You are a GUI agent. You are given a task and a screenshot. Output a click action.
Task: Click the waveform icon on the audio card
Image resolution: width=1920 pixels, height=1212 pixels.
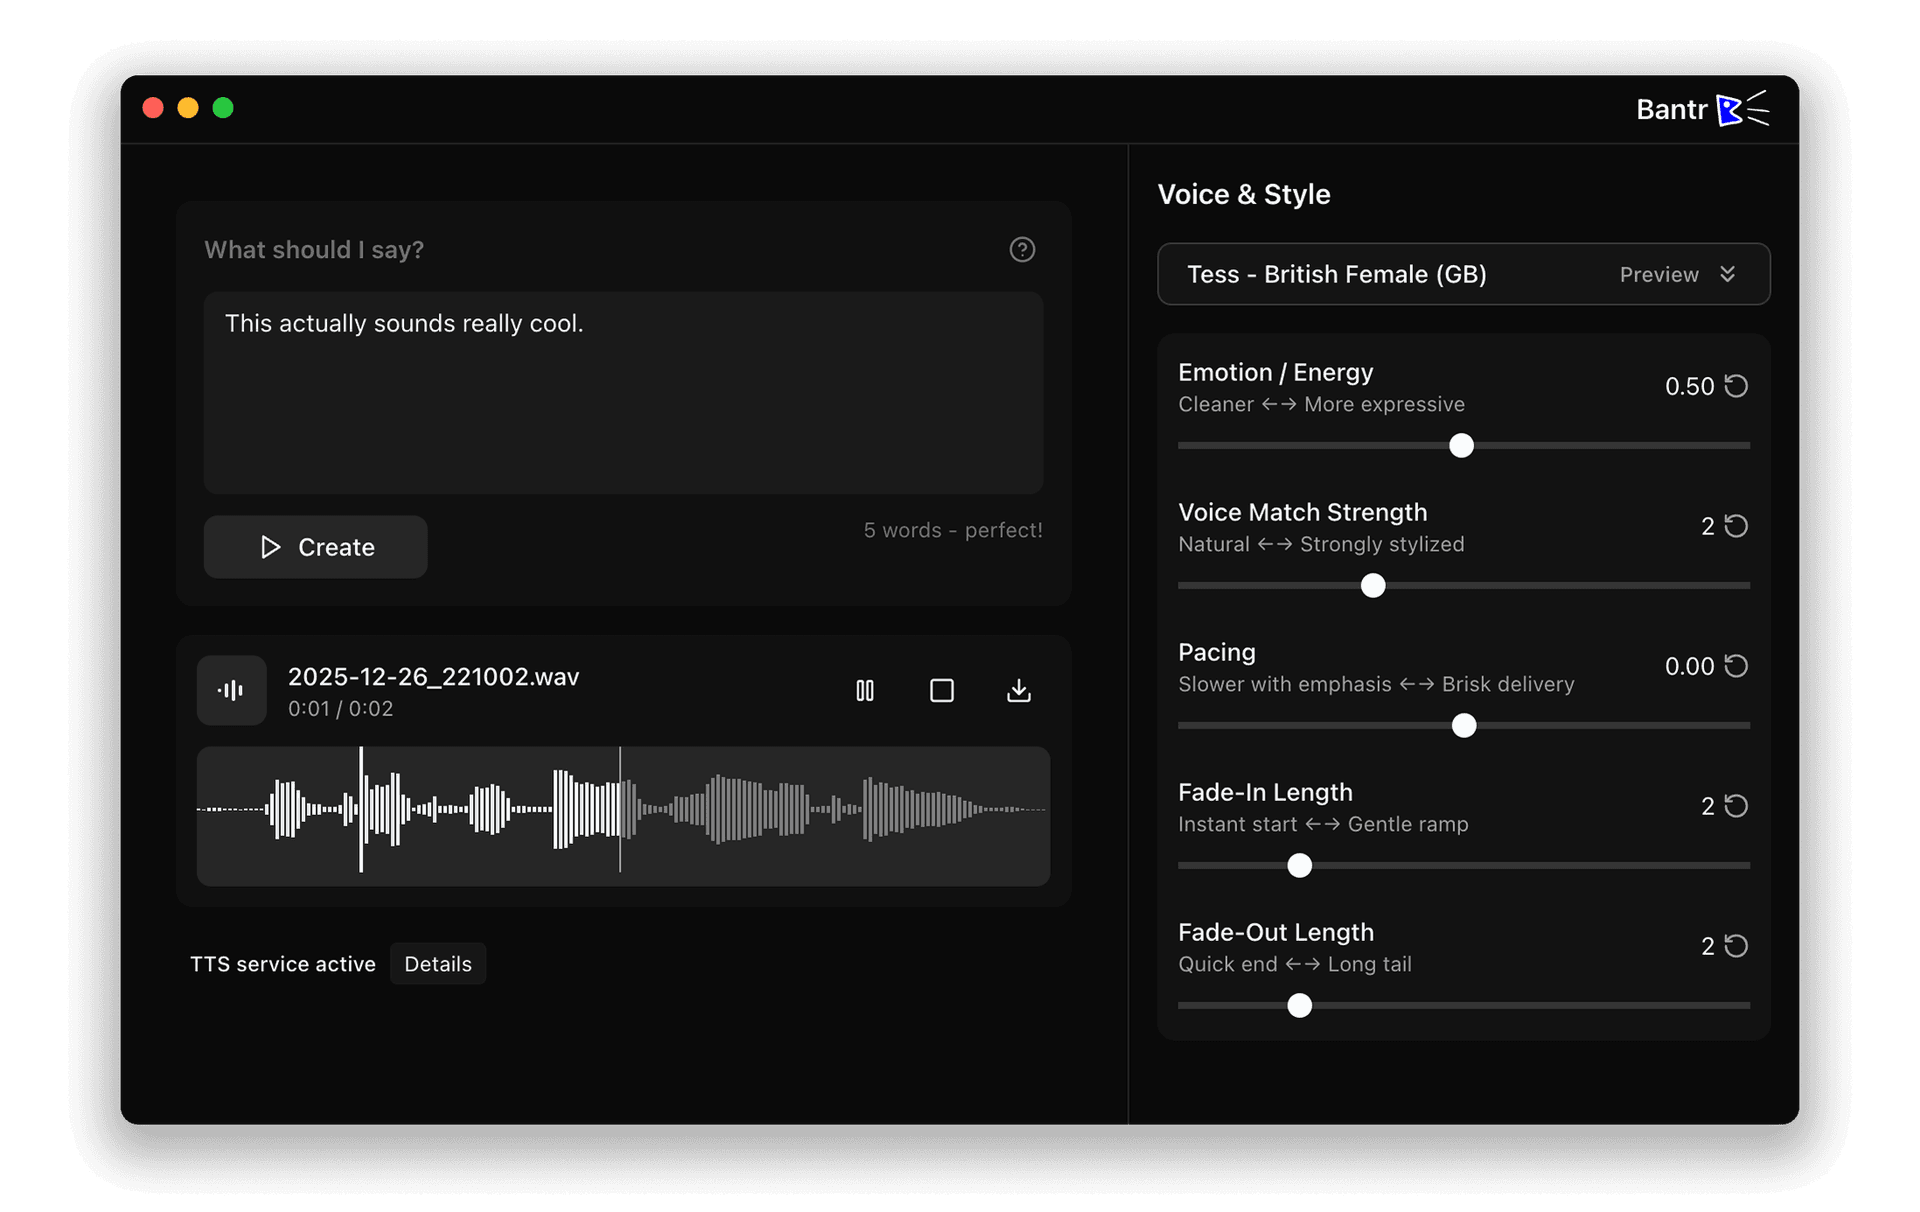231,690
